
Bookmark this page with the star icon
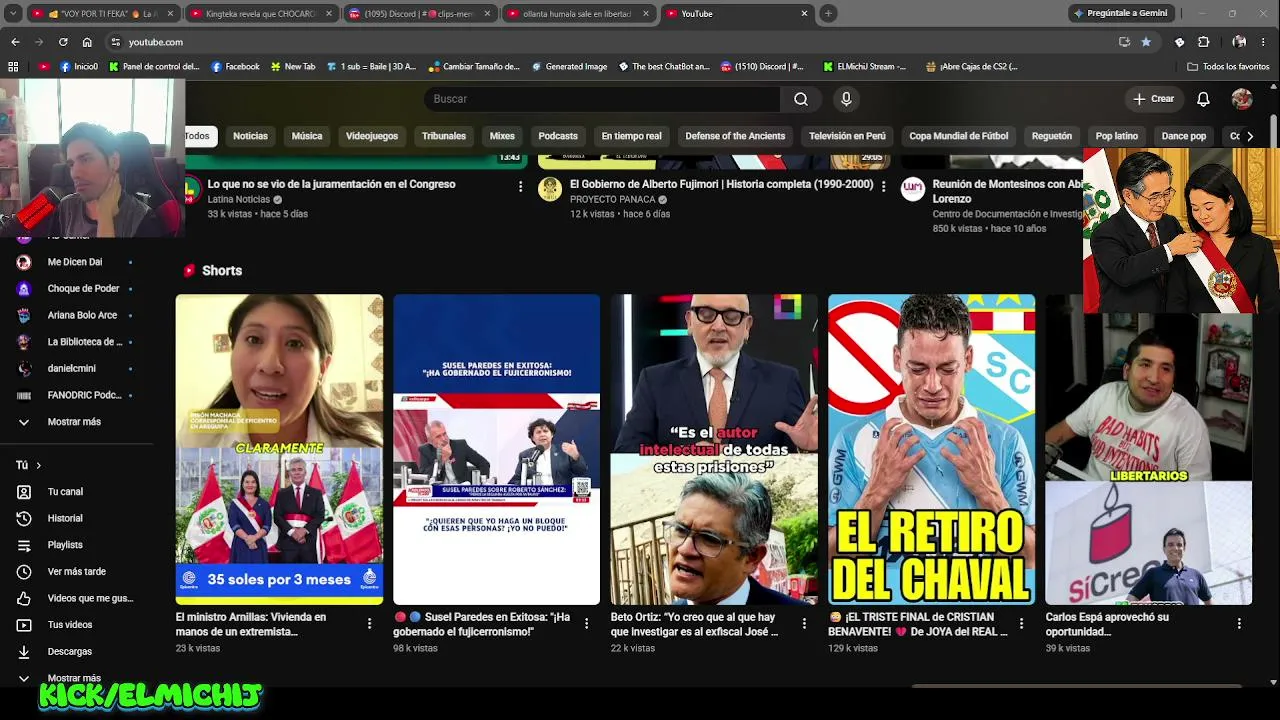1146,42
